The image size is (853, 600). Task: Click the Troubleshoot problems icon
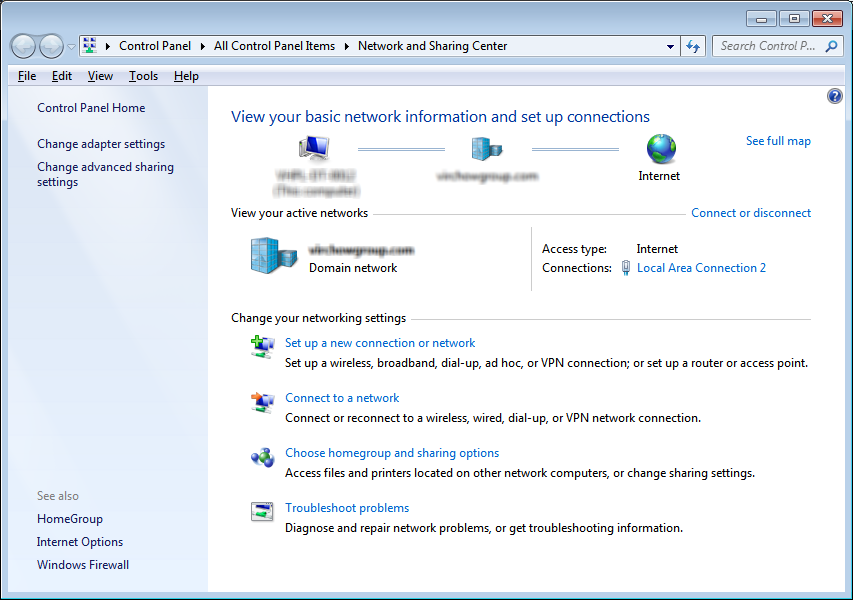(x=262, y=511)
